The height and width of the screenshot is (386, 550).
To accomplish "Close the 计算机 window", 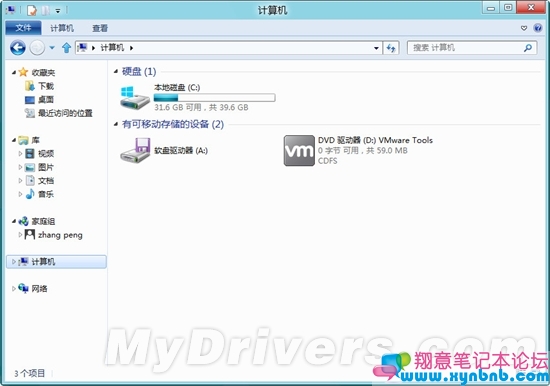I will 531,8.
